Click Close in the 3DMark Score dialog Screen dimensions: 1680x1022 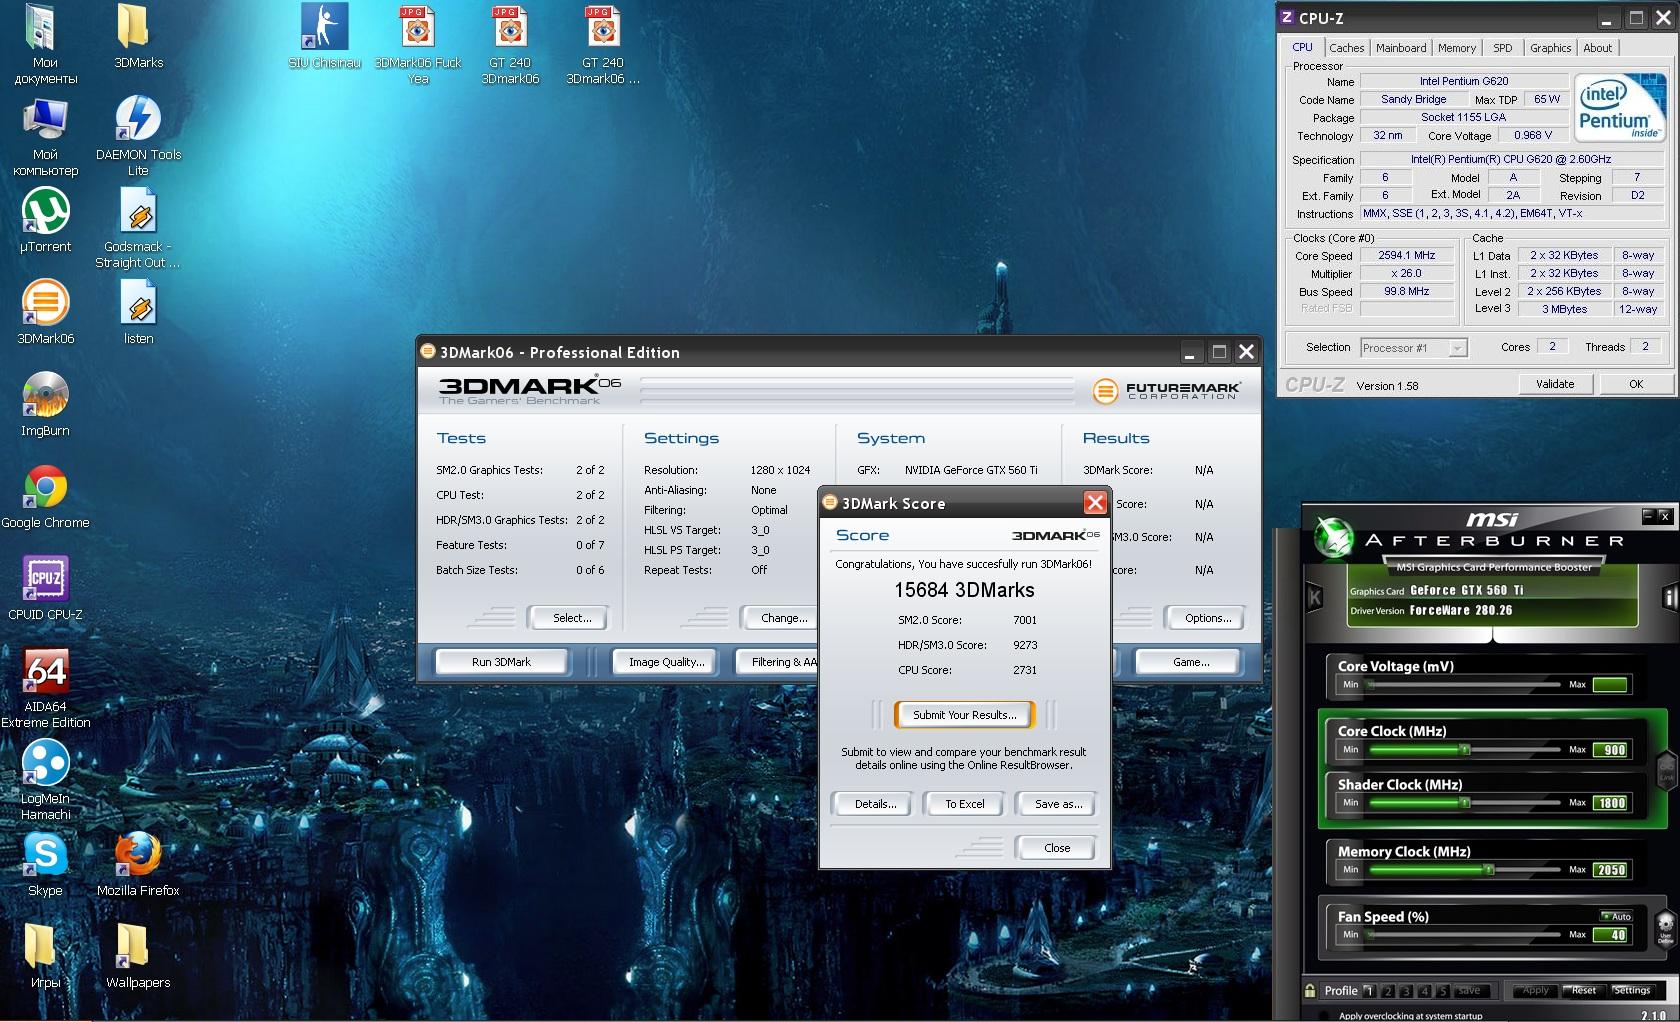[x=1057, y=848]
